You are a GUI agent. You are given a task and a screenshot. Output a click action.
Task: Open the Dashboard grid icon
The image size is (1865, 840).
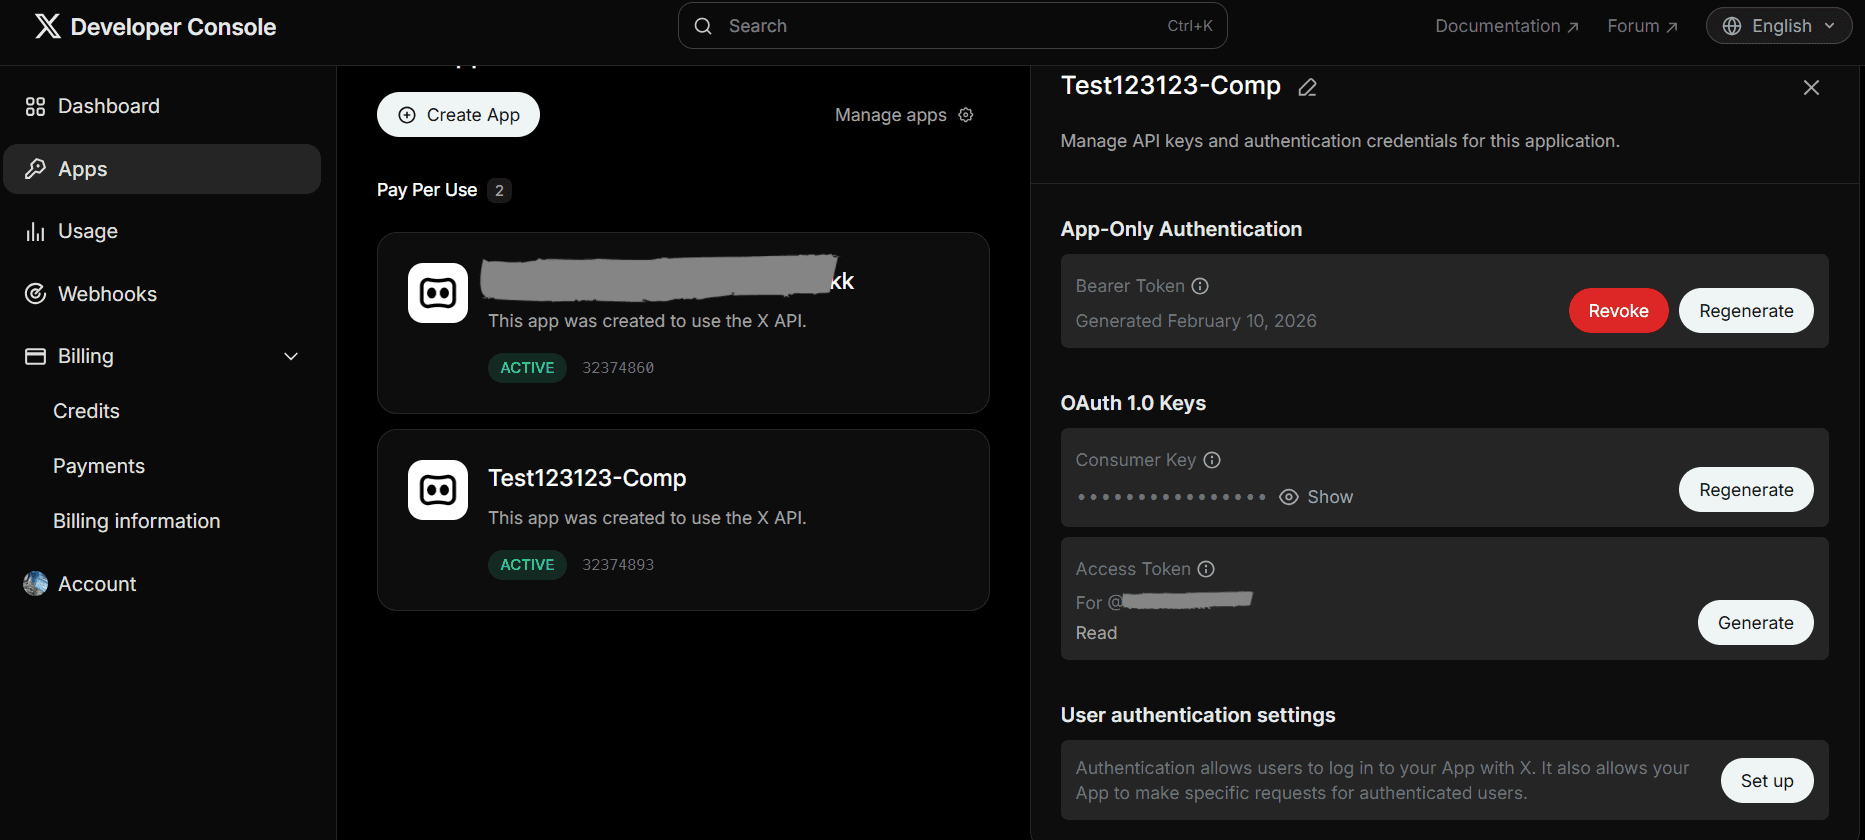tap(35, 106)
